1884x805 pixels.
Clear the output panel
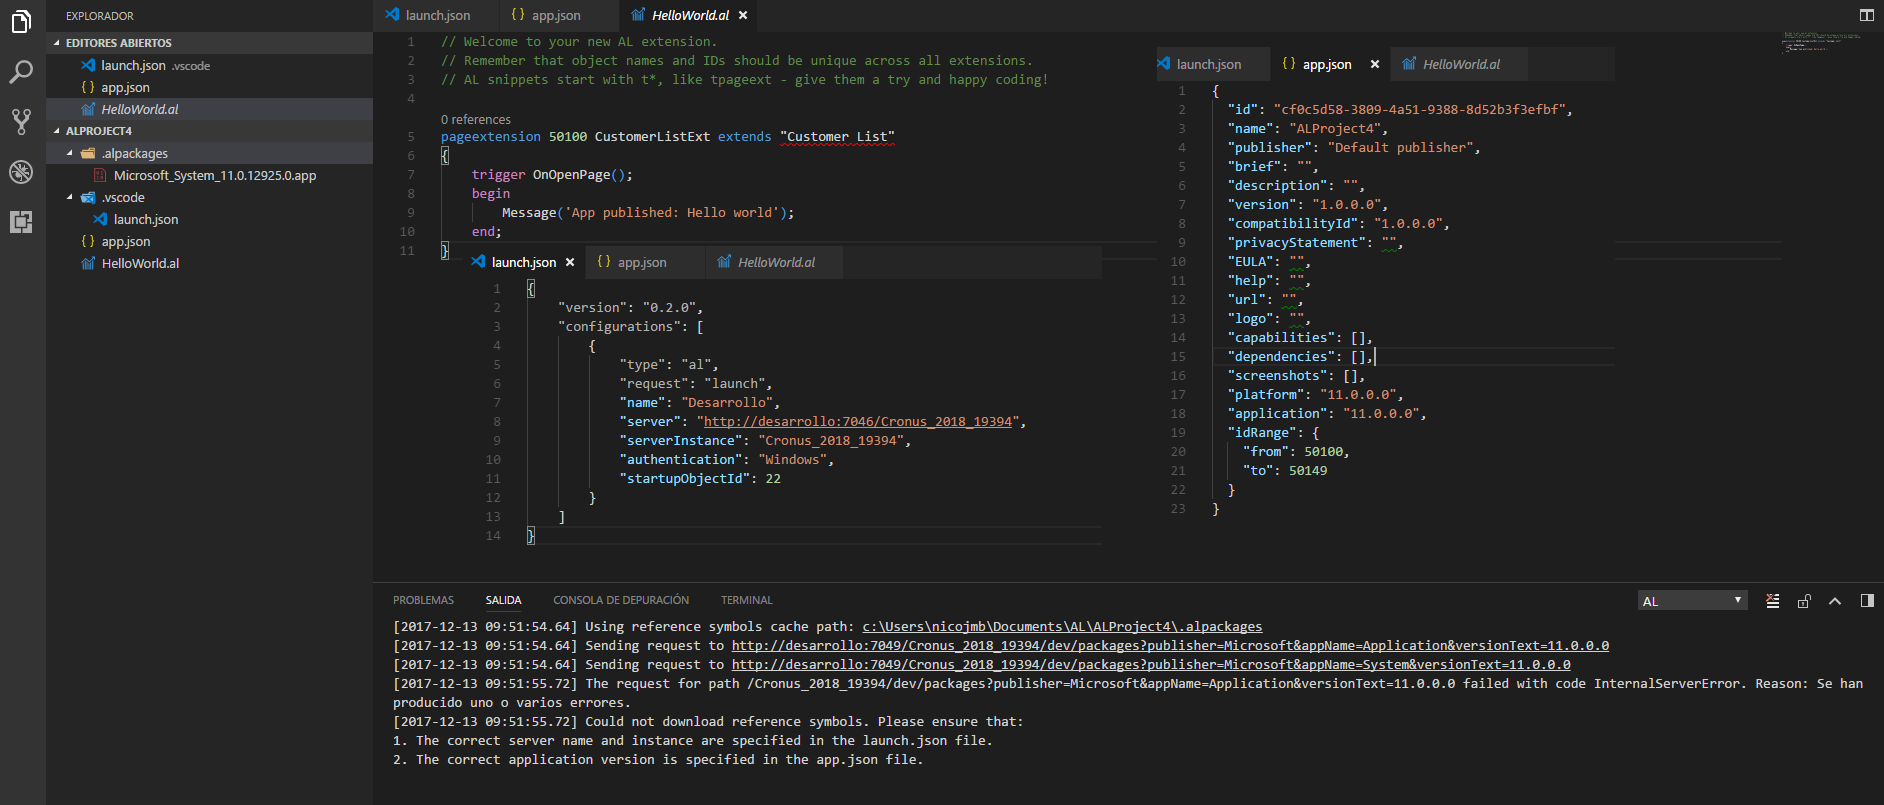[x=1772, y=601]
